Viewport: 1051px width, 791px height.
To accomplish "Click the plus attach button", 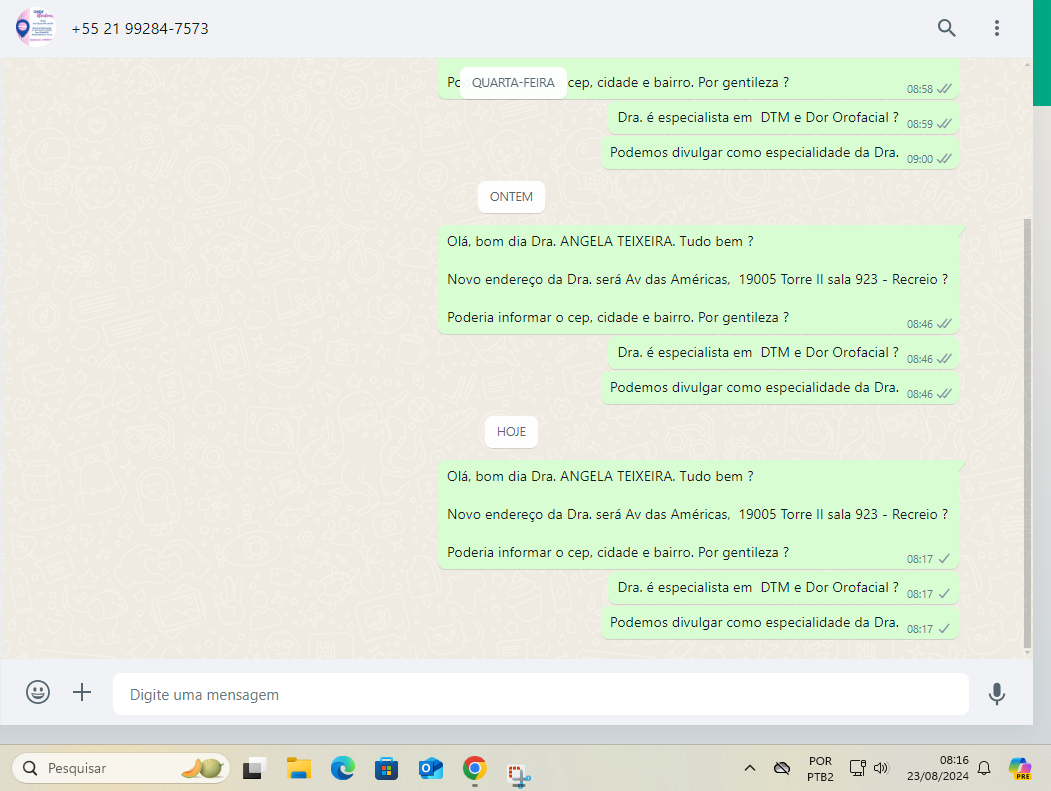I will pos(82,693).
